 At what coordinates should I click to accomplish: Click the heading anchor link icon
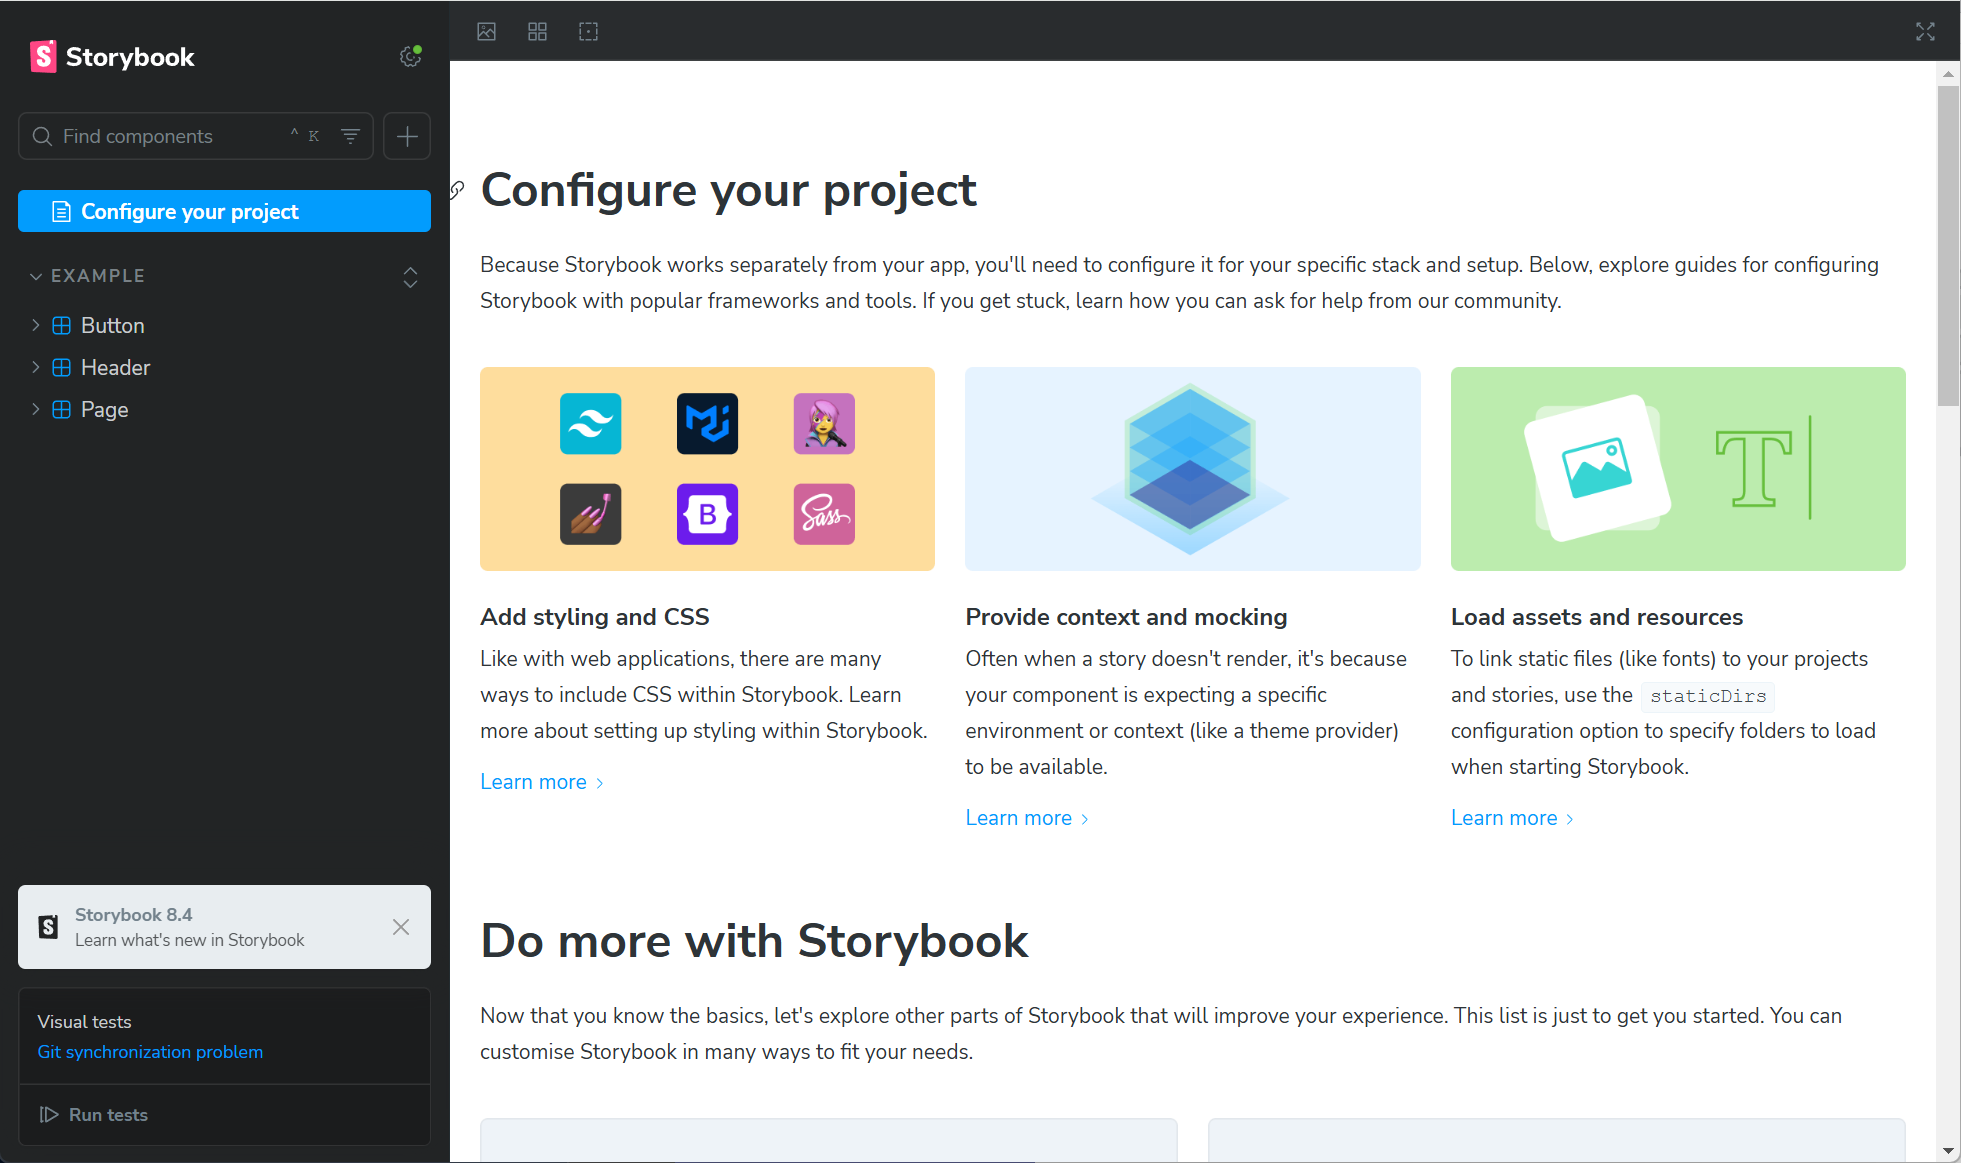458,190
